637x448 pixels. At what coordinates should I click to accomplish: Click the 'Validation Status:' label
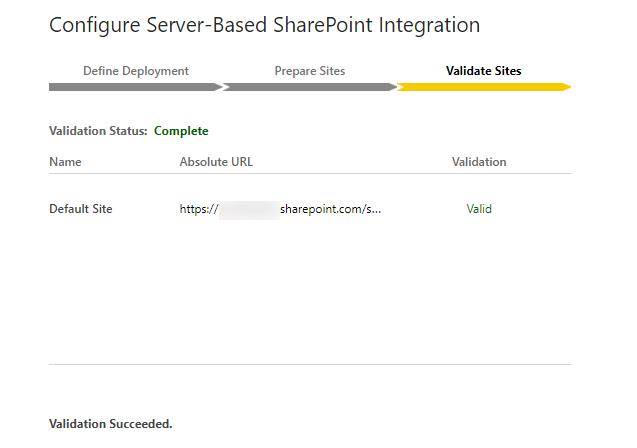coord(98,131)
